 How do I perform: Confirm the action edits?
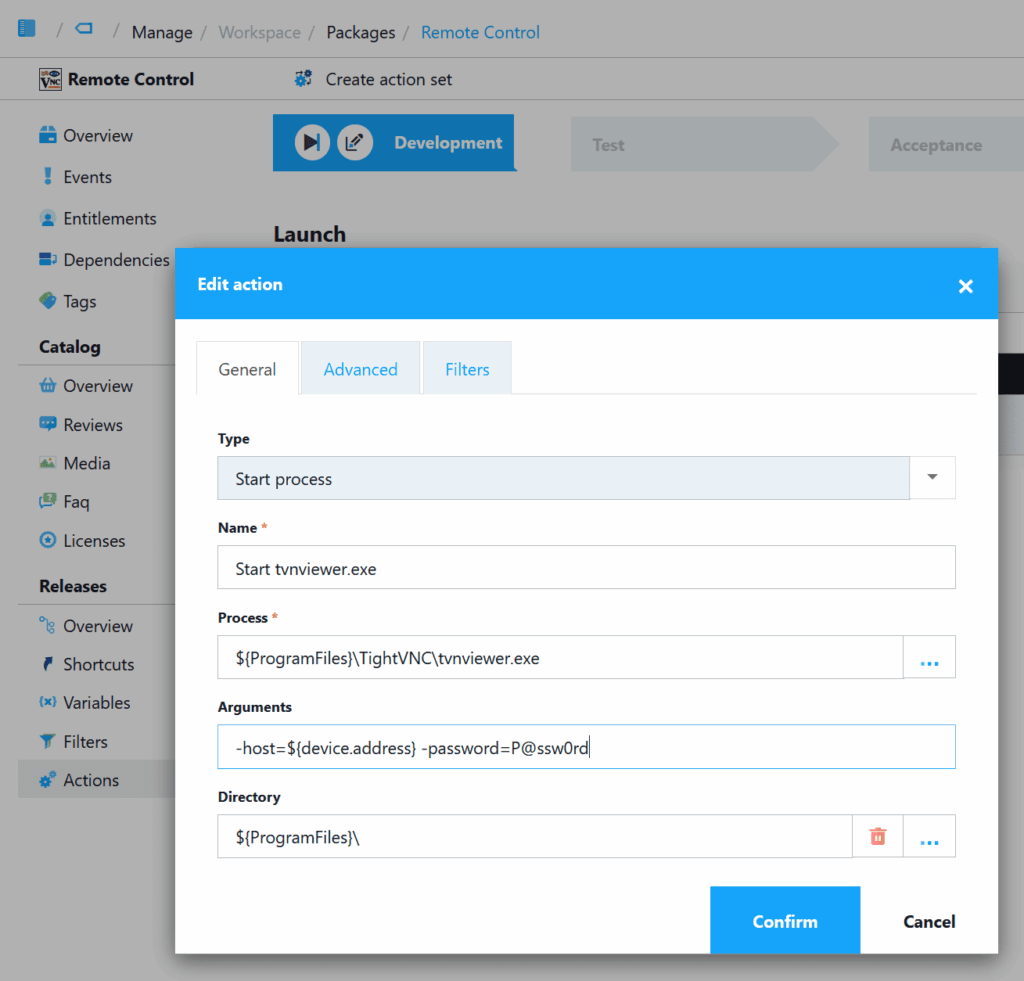784,921
